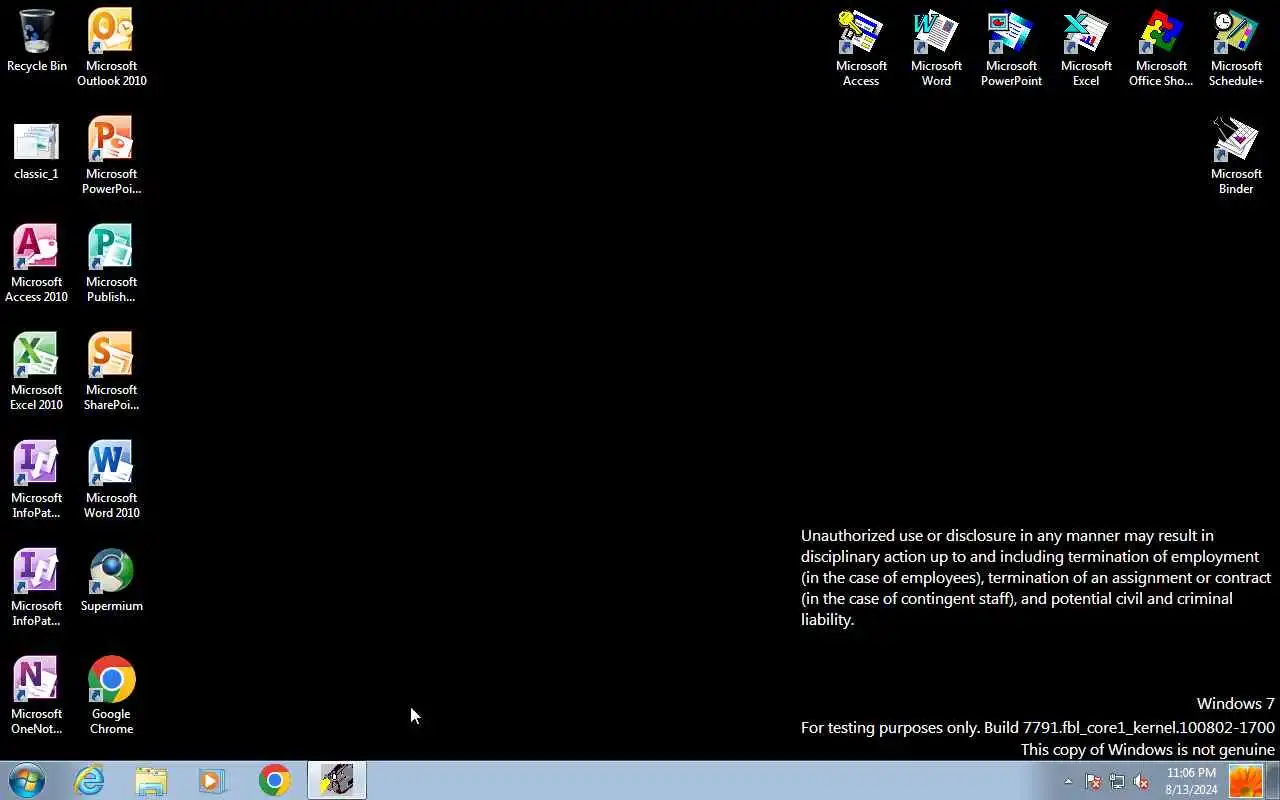Open Windows Media Player from the taskbar
The height and width of the screenshot is (800, 1280).
(x=213, y=780)
